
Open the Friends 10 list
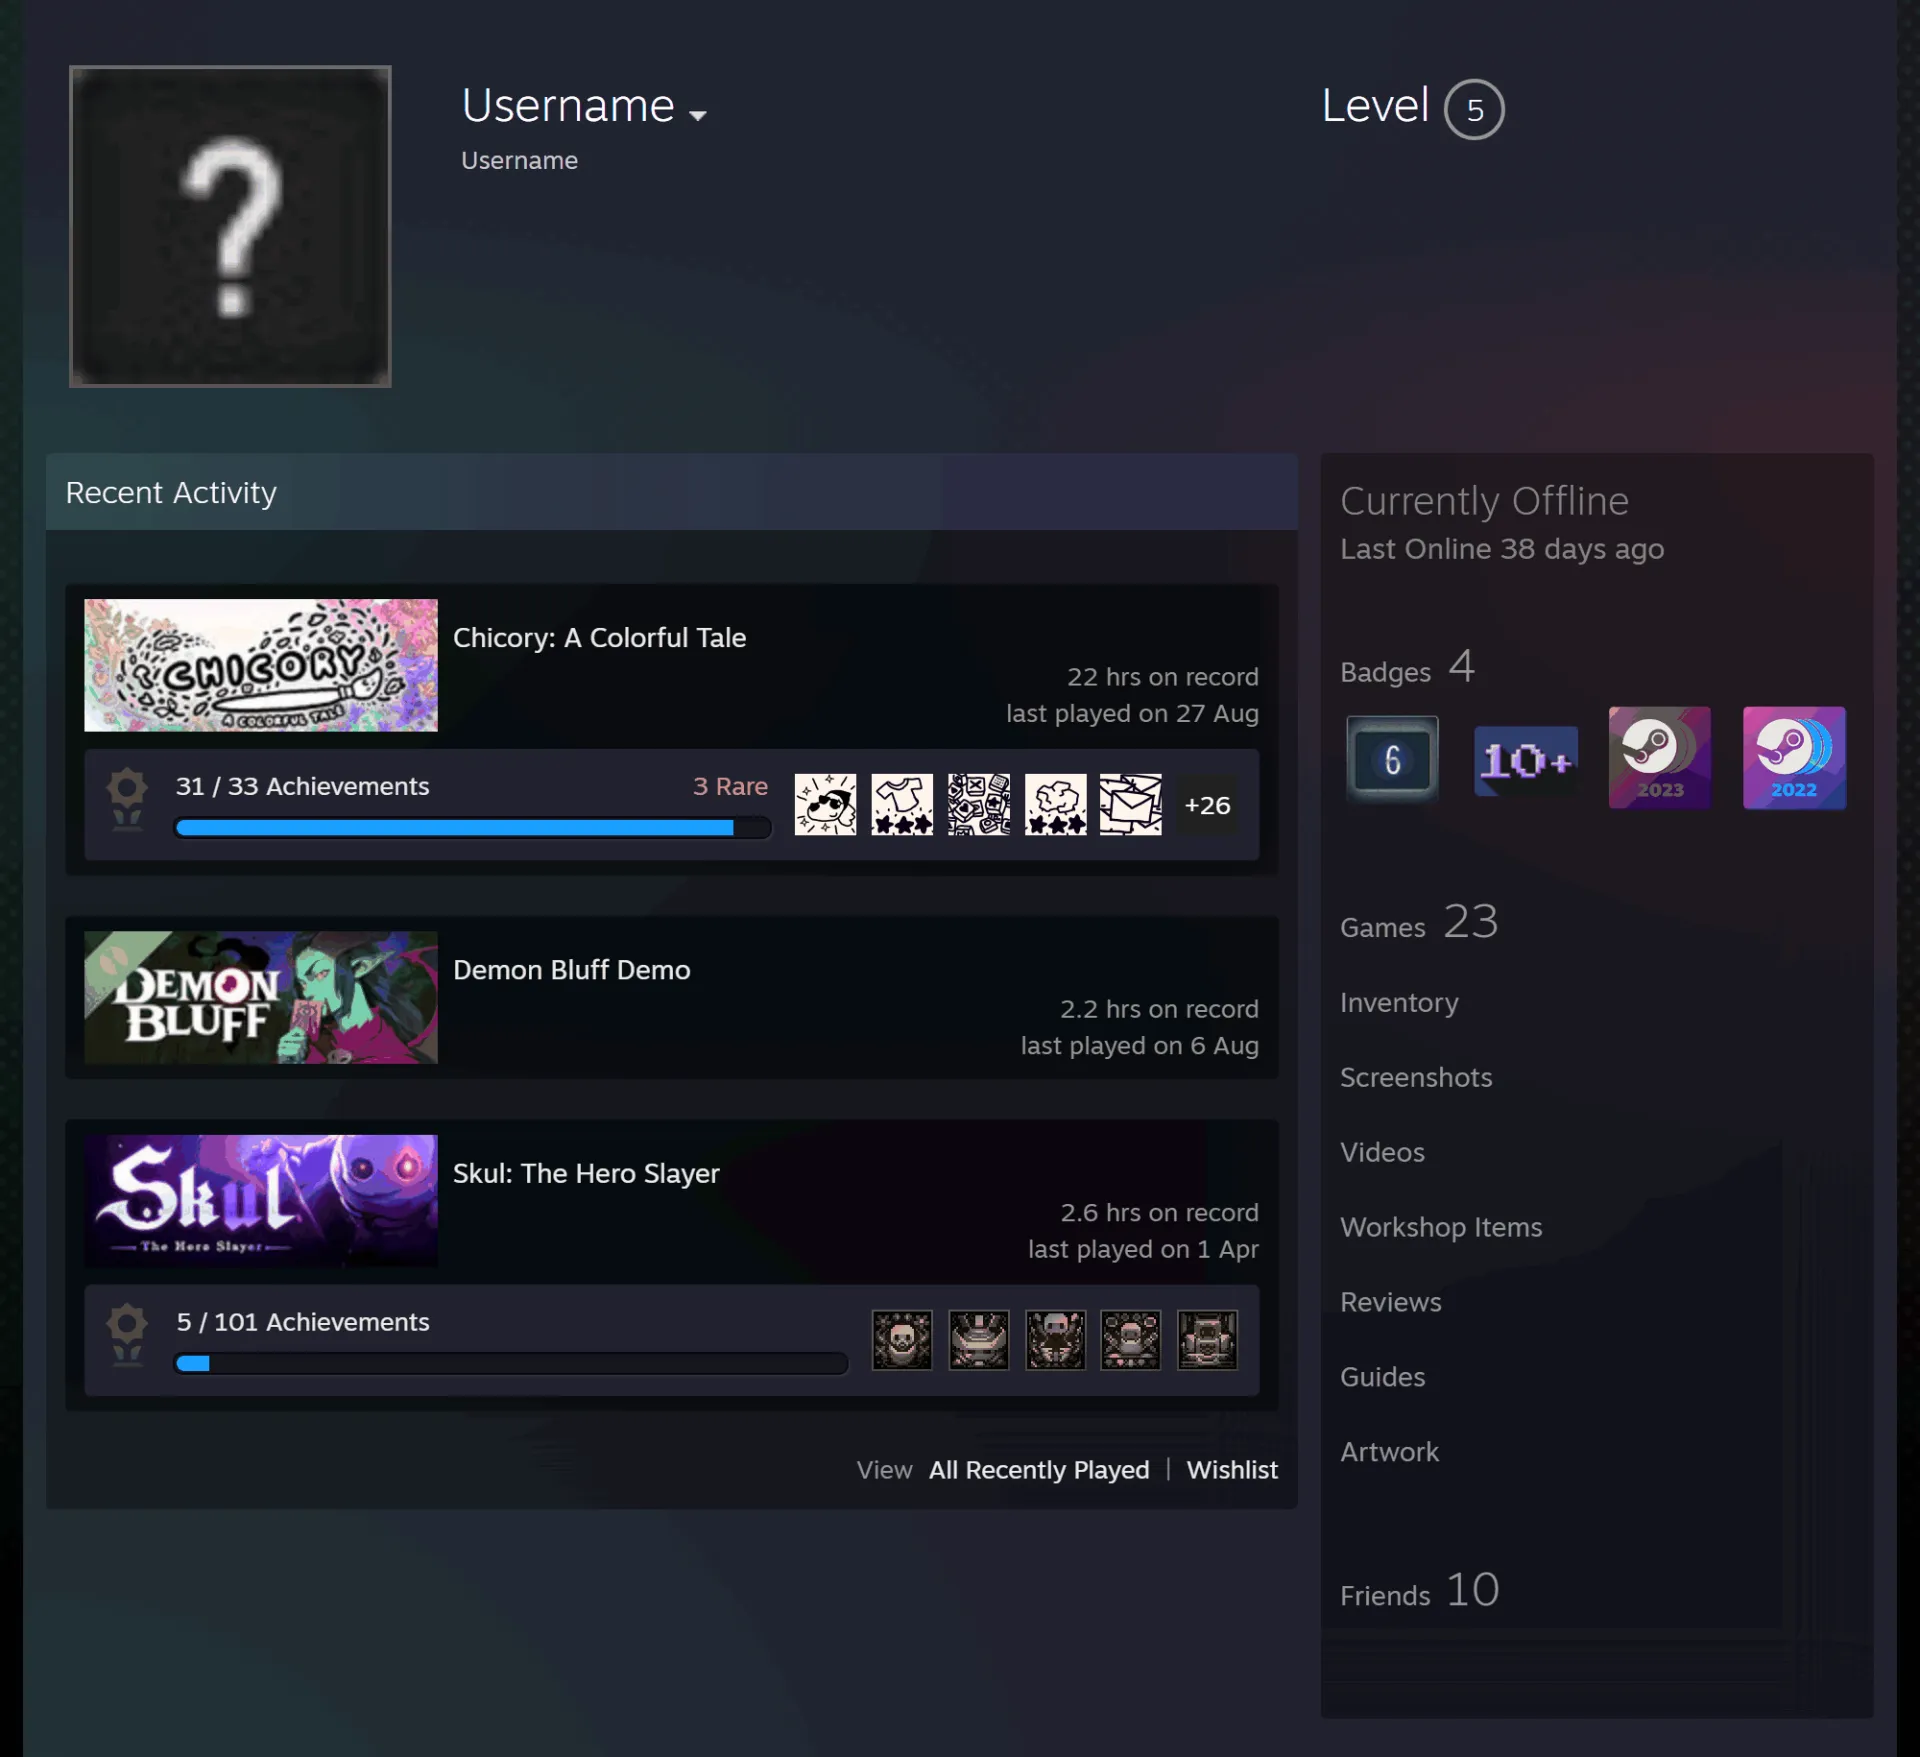coord(1420,1591)
